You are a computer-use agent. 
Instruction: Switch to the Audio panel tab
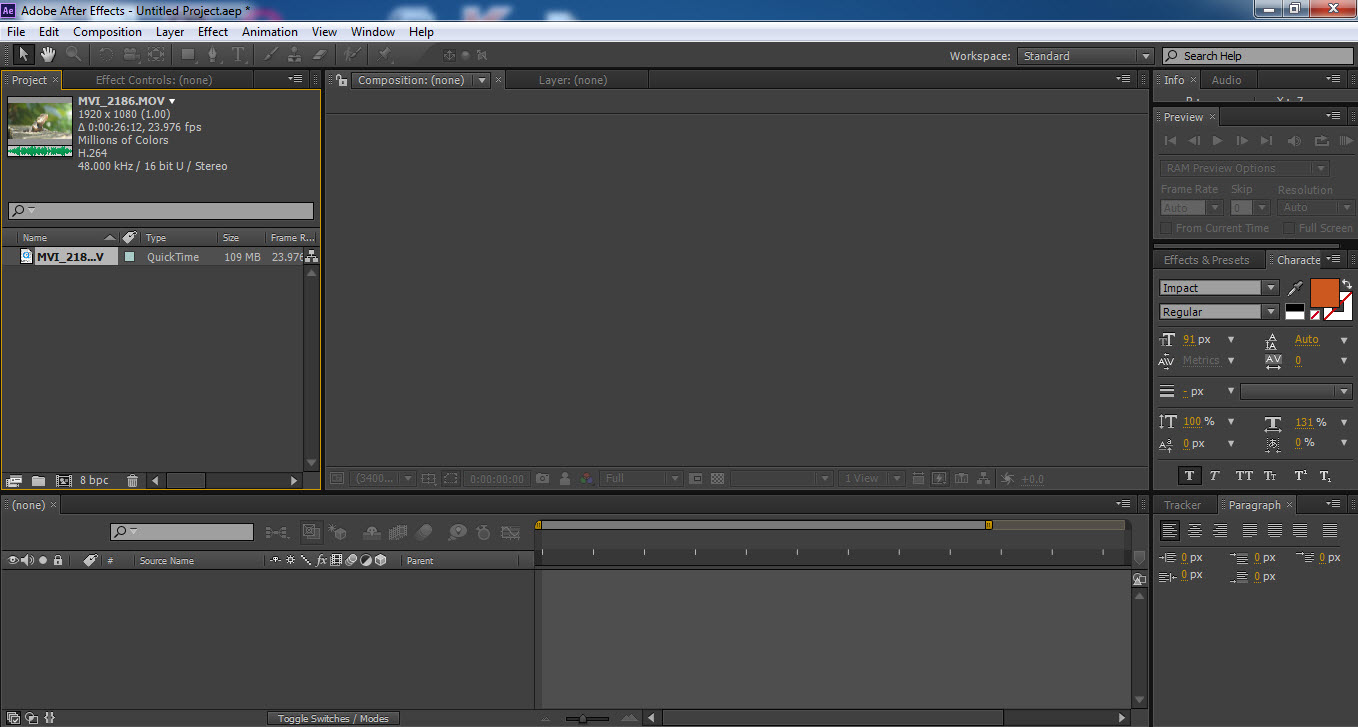click(1226, 80)
